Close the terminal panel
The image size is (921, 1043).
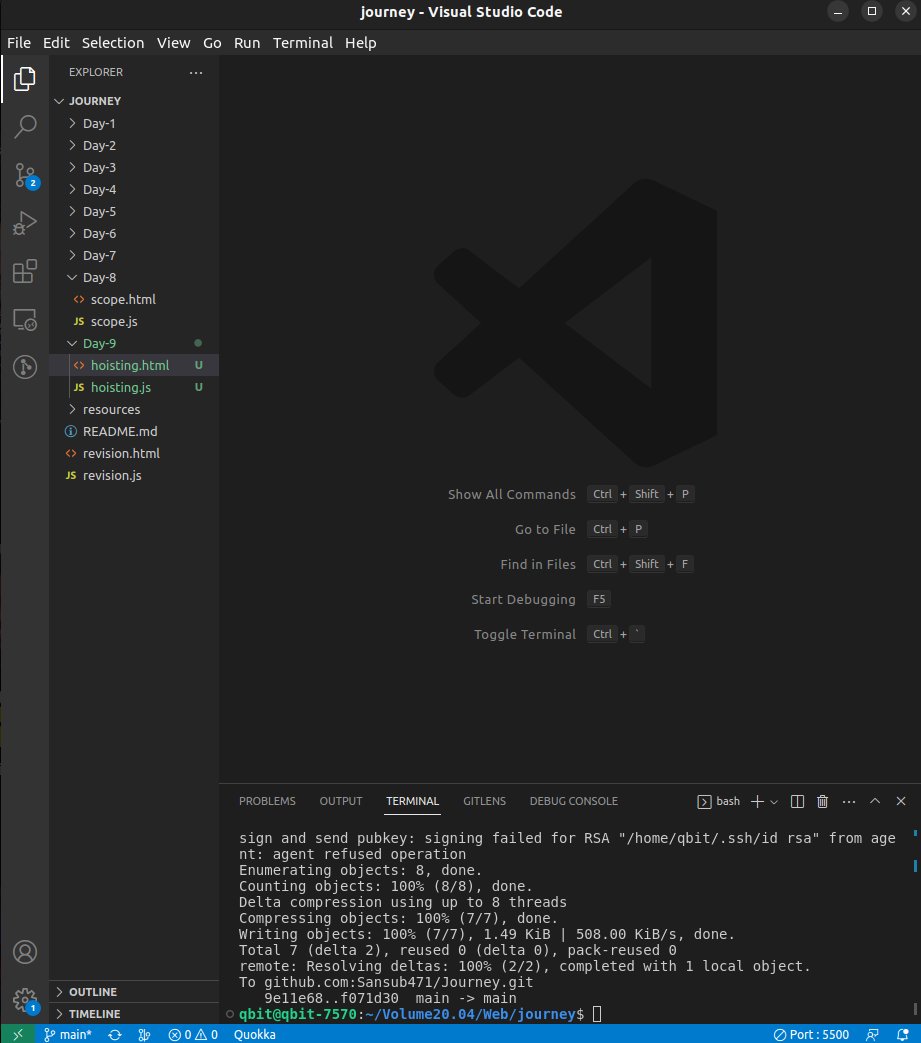[x=901, y=802]
